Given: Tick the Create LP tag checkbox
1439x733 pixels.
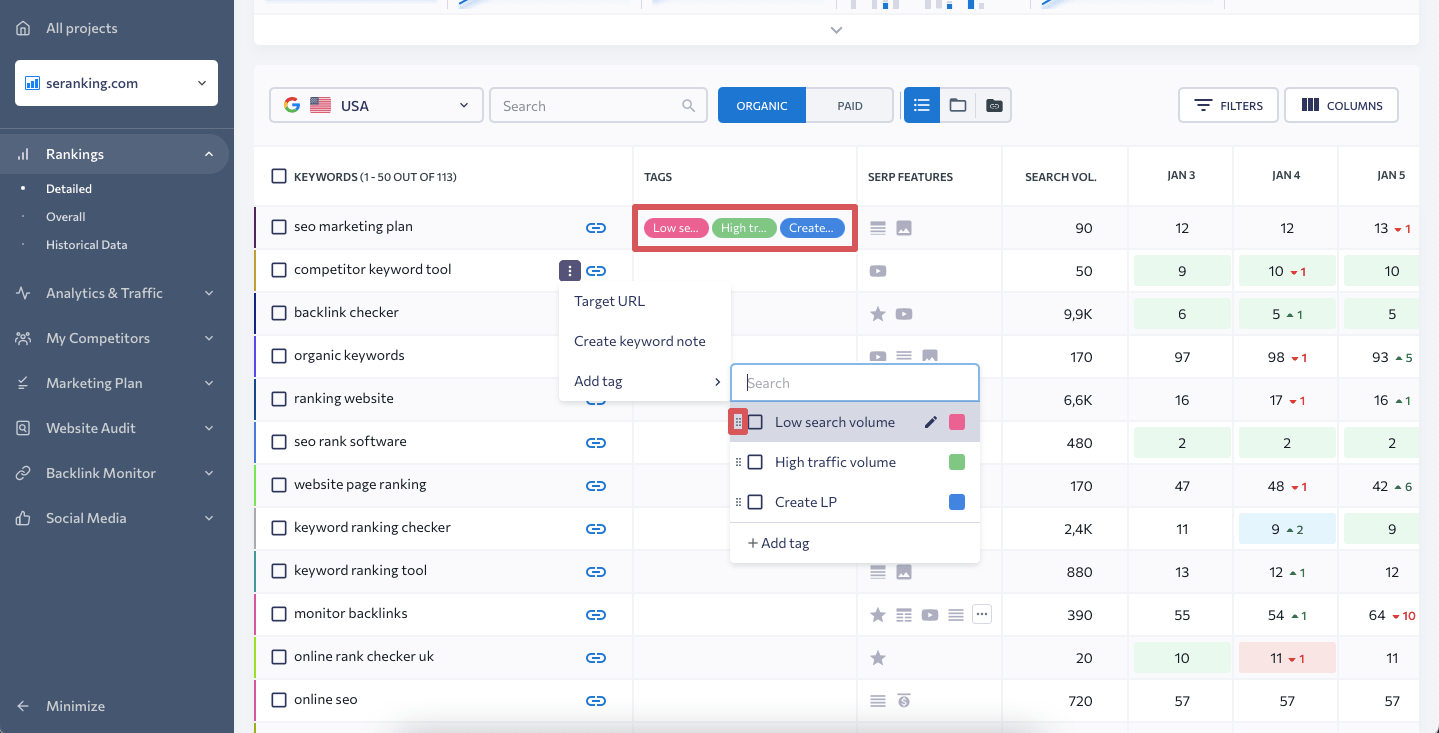Looking at the screenshot, I should [756, 502].
